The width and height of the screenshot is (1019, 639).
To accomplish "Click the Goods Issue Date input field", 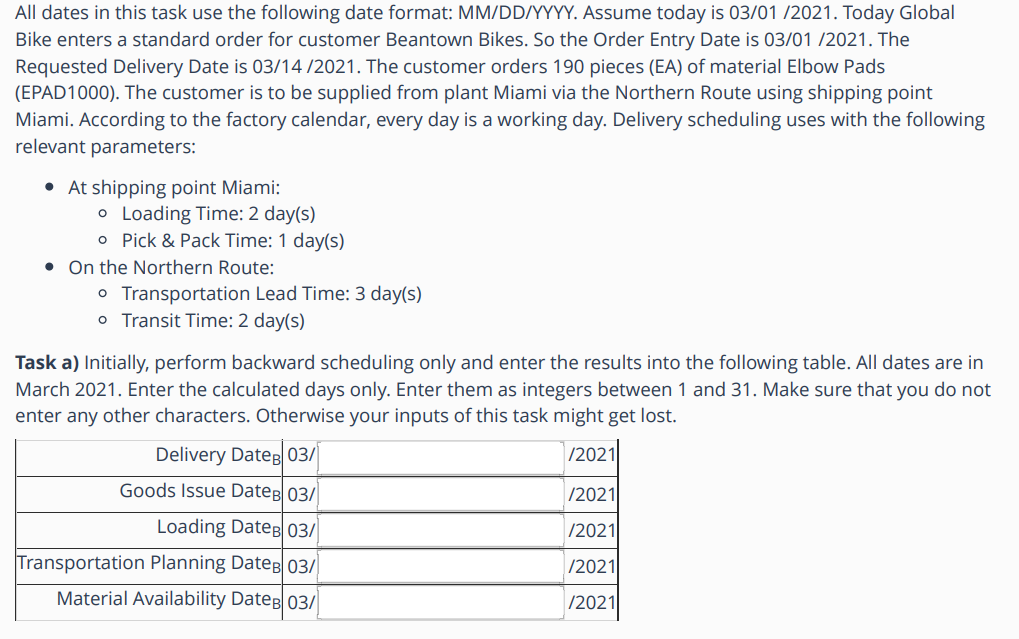I will [x=440, y=492].
